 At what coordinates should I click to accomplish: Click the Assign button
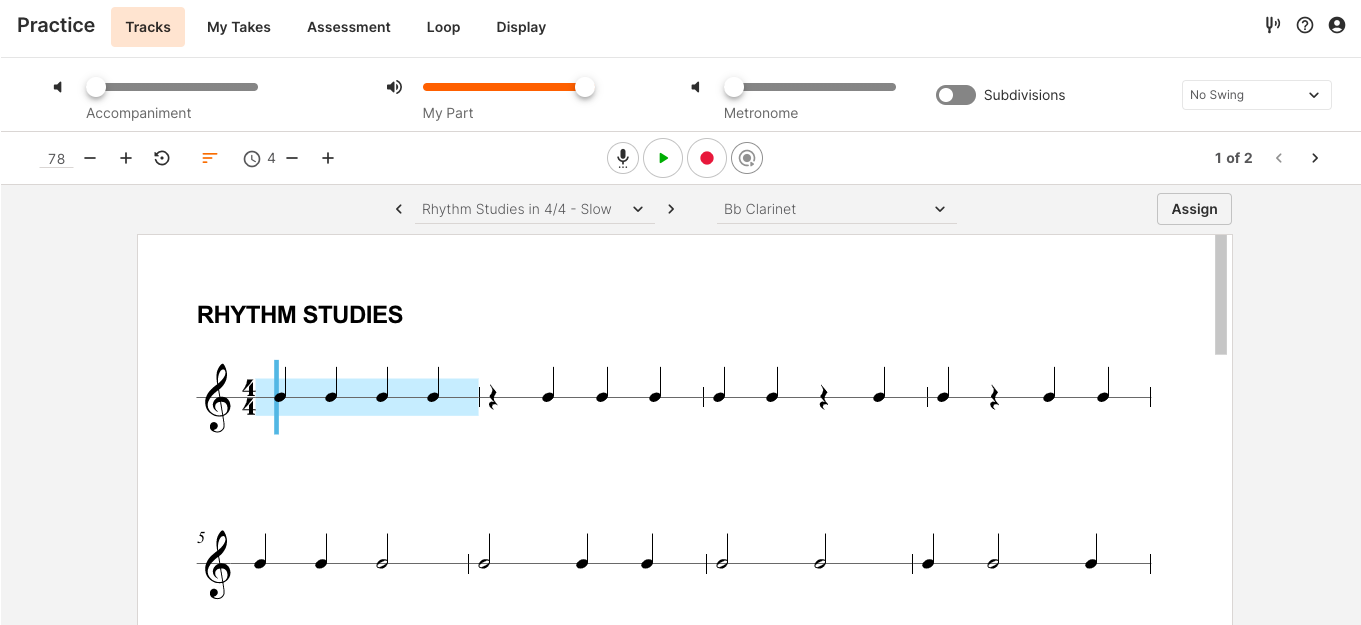(1194, 209)
